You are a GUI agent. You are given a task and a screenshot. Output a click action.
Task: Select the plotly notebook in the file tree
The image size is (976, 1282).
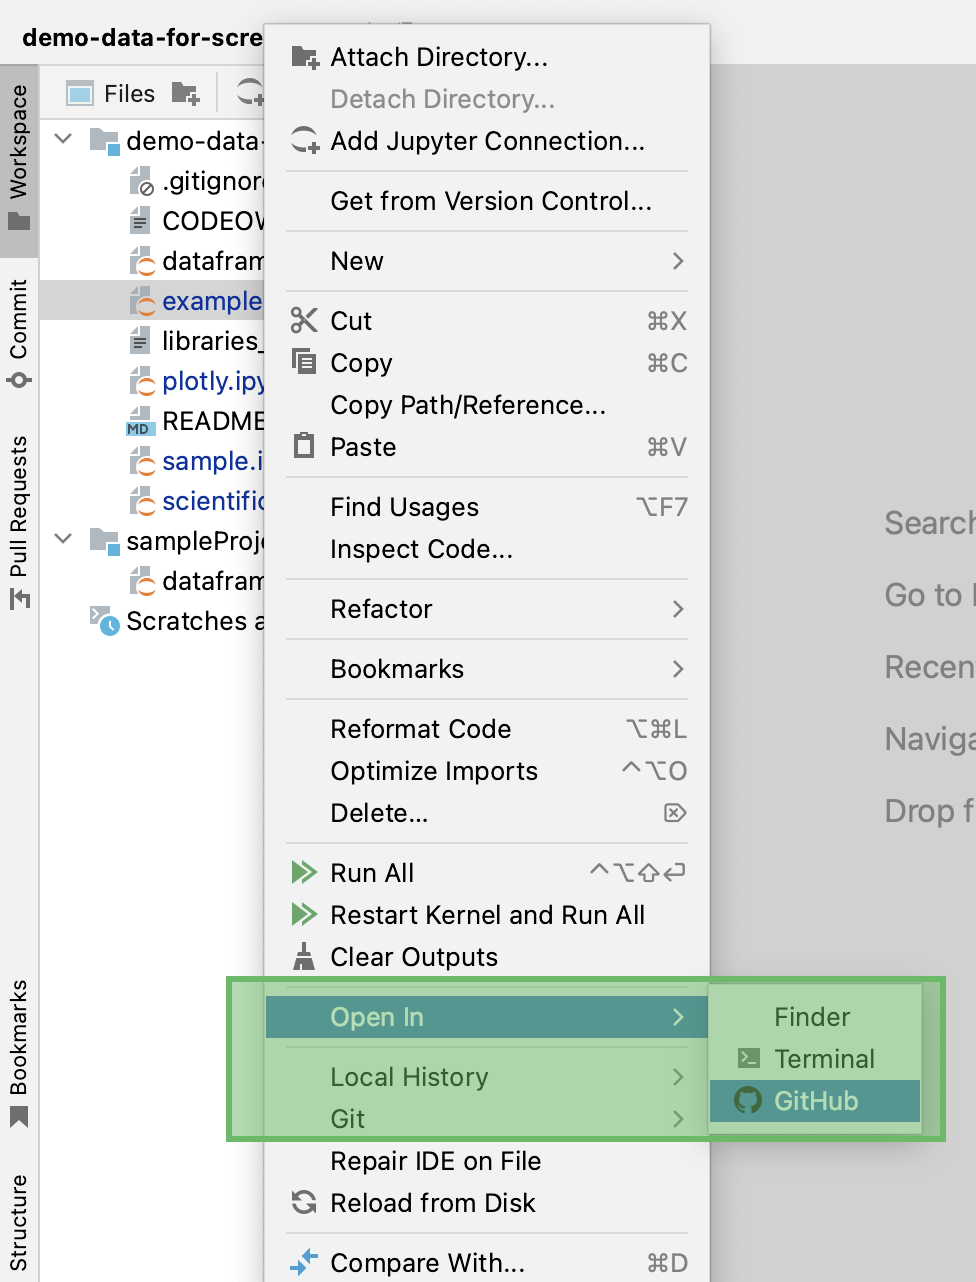point(210,381)
